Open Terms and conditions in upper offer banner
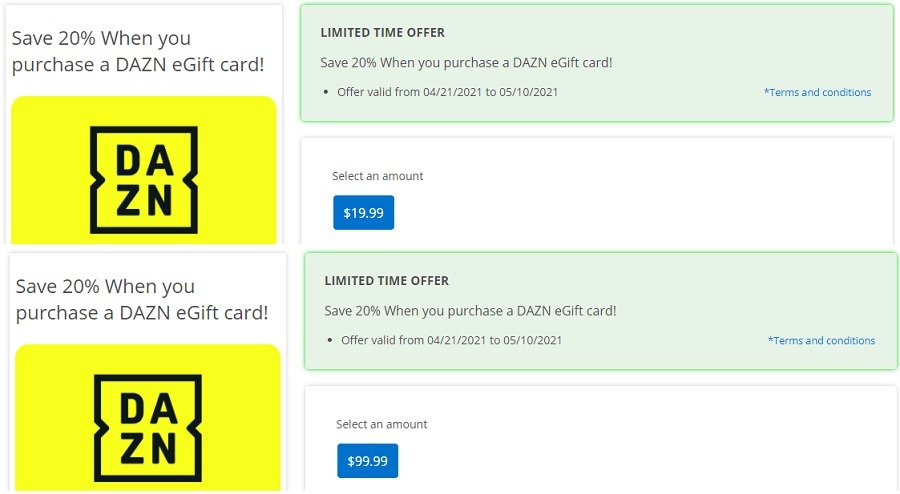 point(817,92)
